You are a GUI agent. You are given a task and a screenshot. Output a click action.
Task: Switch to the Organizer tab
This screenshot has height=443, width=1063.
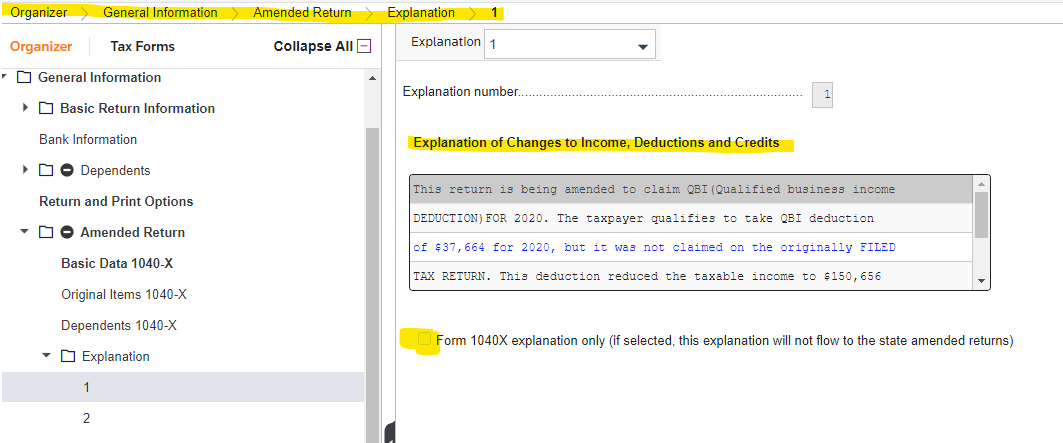point(41,46)
